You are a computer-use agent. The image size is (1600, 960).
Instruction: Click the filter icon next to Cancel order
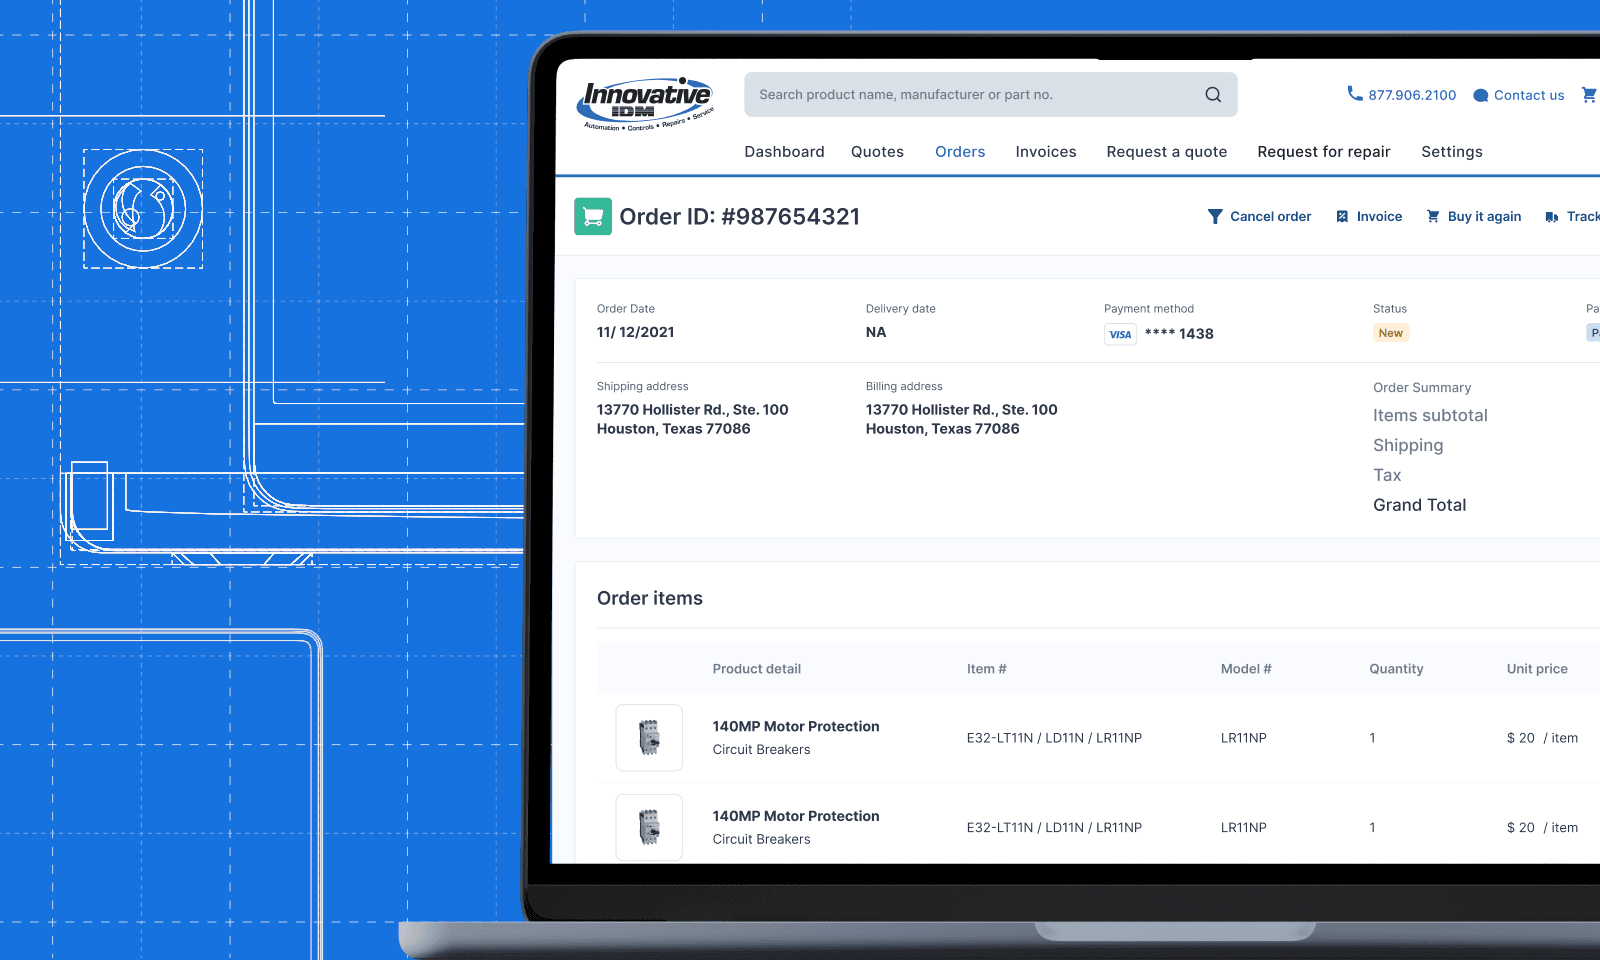(1215, 217)
